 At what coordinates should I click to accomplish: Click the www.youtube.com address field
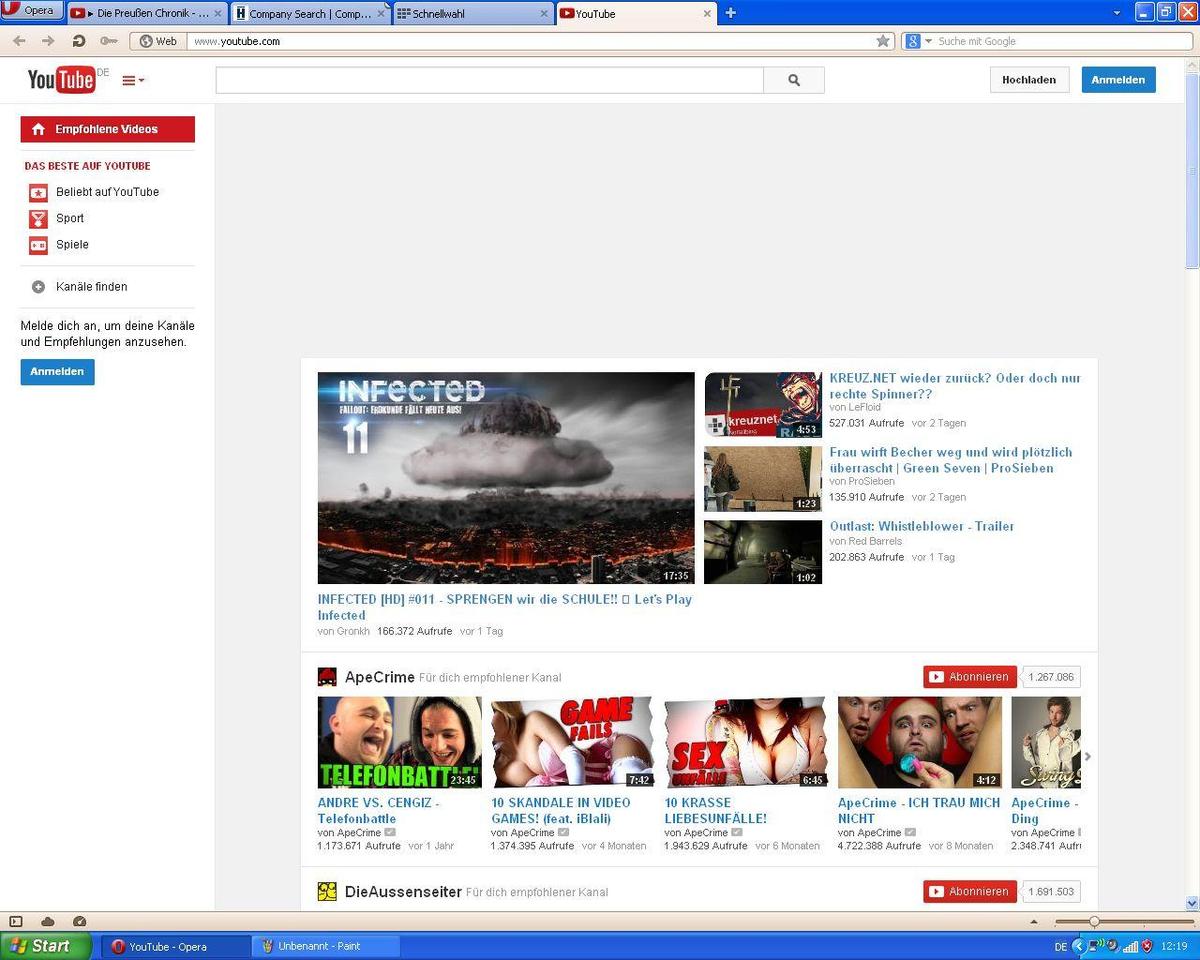click(x=530, y=41)
